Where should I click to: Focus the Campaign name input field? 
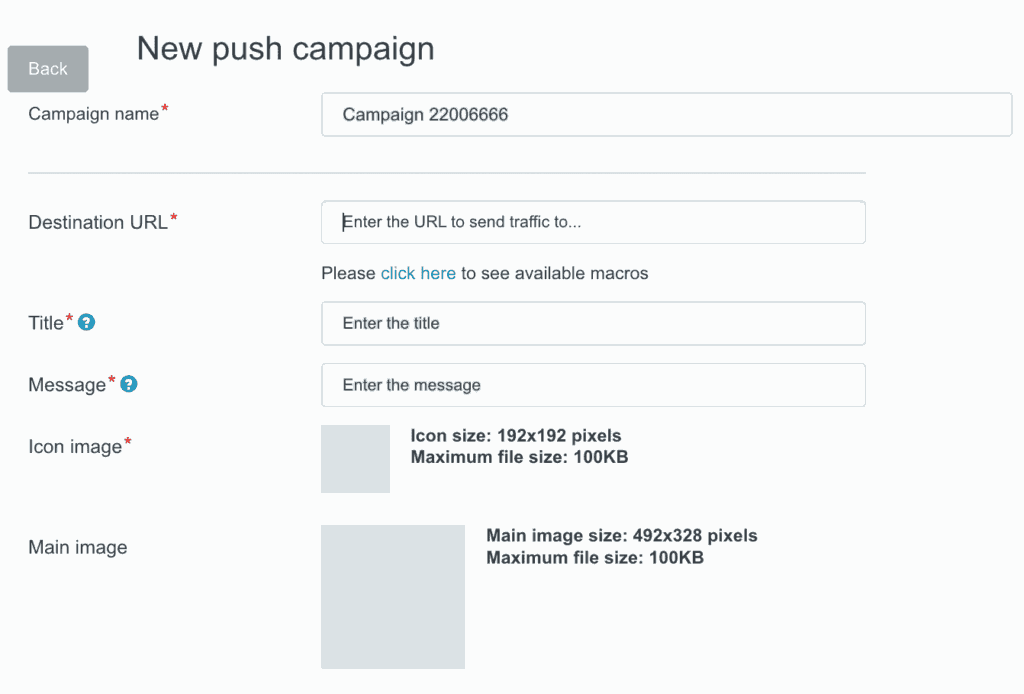[x=666, y=115]
